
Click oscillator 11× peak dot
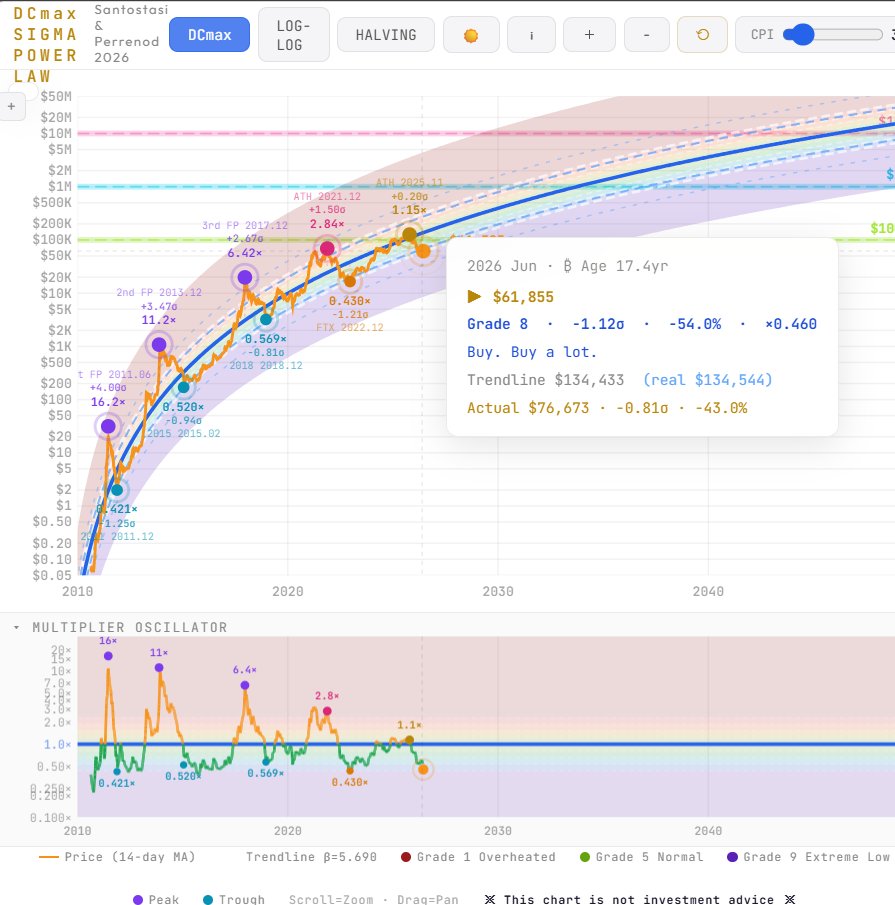click(x=159, y=667)
